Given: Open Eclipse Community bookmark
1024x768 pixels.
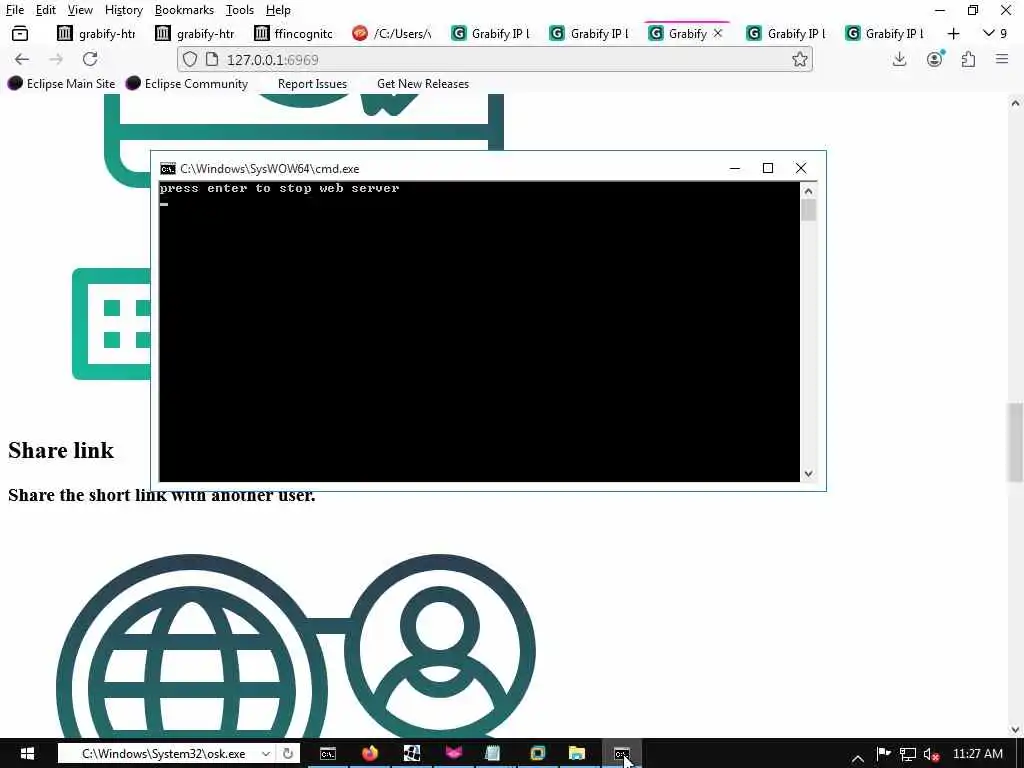Looking at the screenshot, I should (x=187, y=84).
